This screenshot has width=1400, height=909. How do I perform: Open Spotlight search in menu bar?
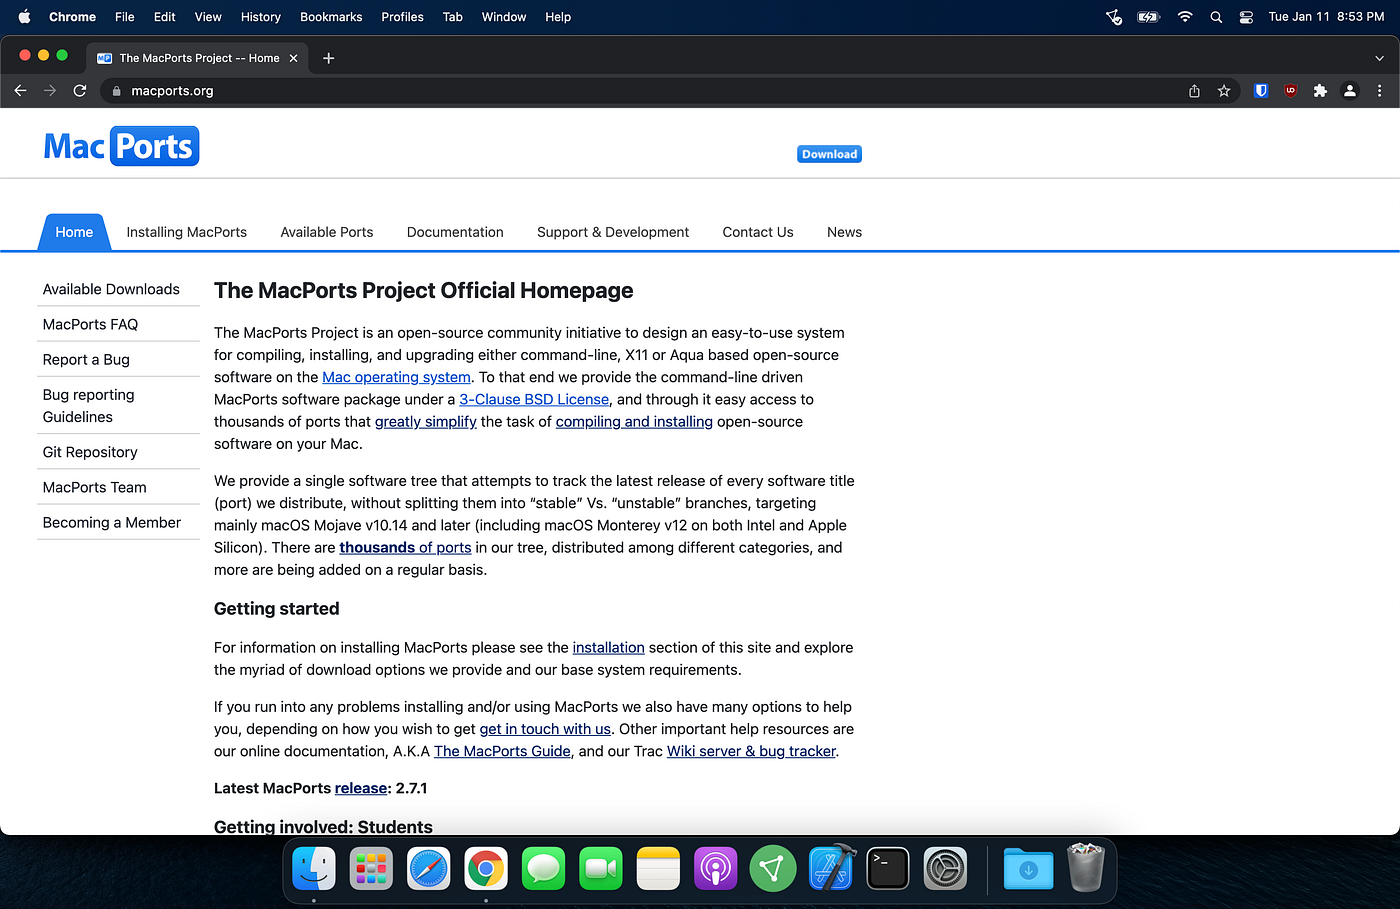1216,17
